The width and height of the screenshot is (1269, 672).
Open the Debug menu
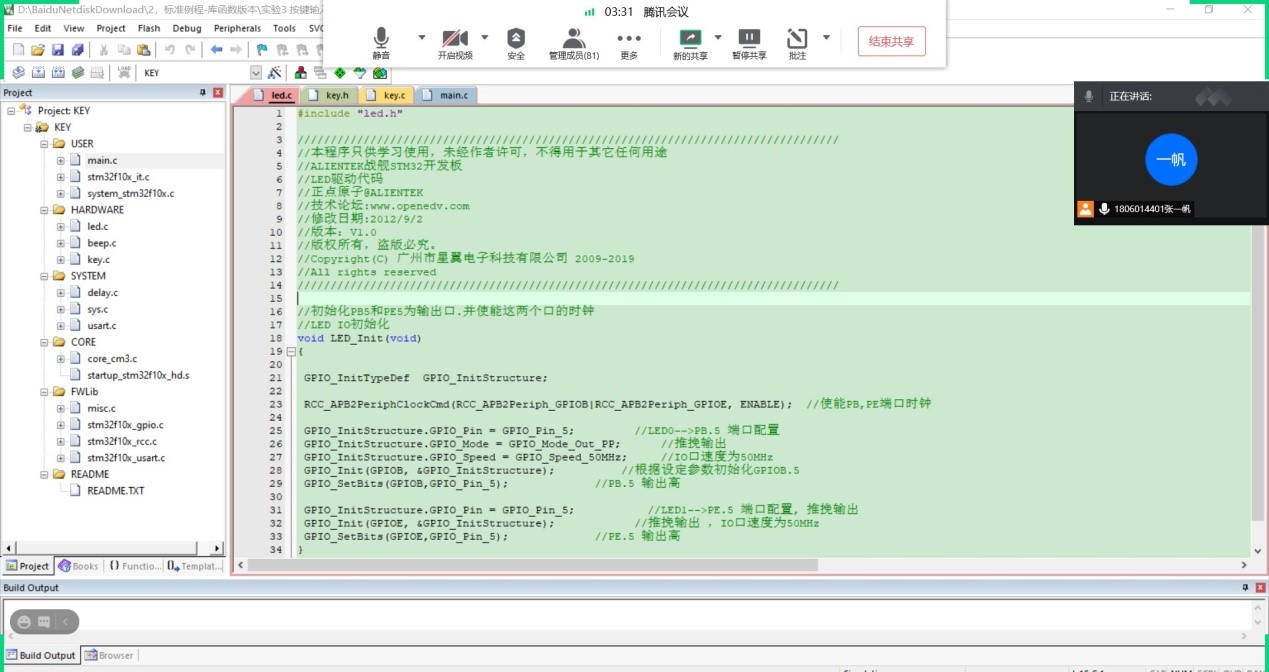click(x=187, y=28)
